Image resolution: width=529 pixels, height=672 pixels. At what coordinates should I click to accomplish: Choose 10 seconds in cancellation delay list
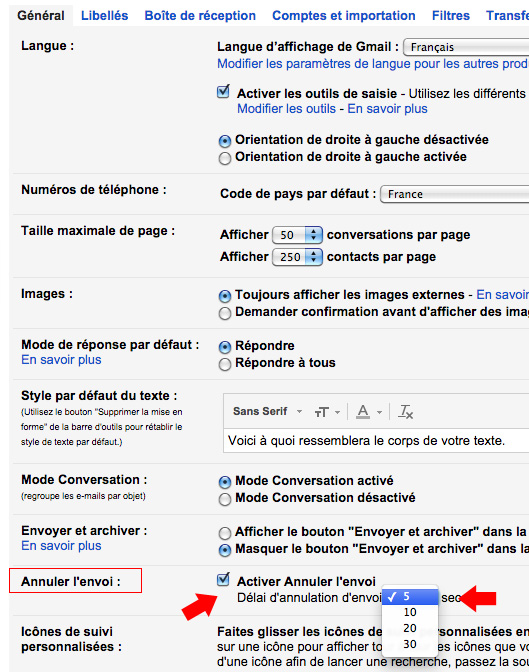click(x=410, y=612)
